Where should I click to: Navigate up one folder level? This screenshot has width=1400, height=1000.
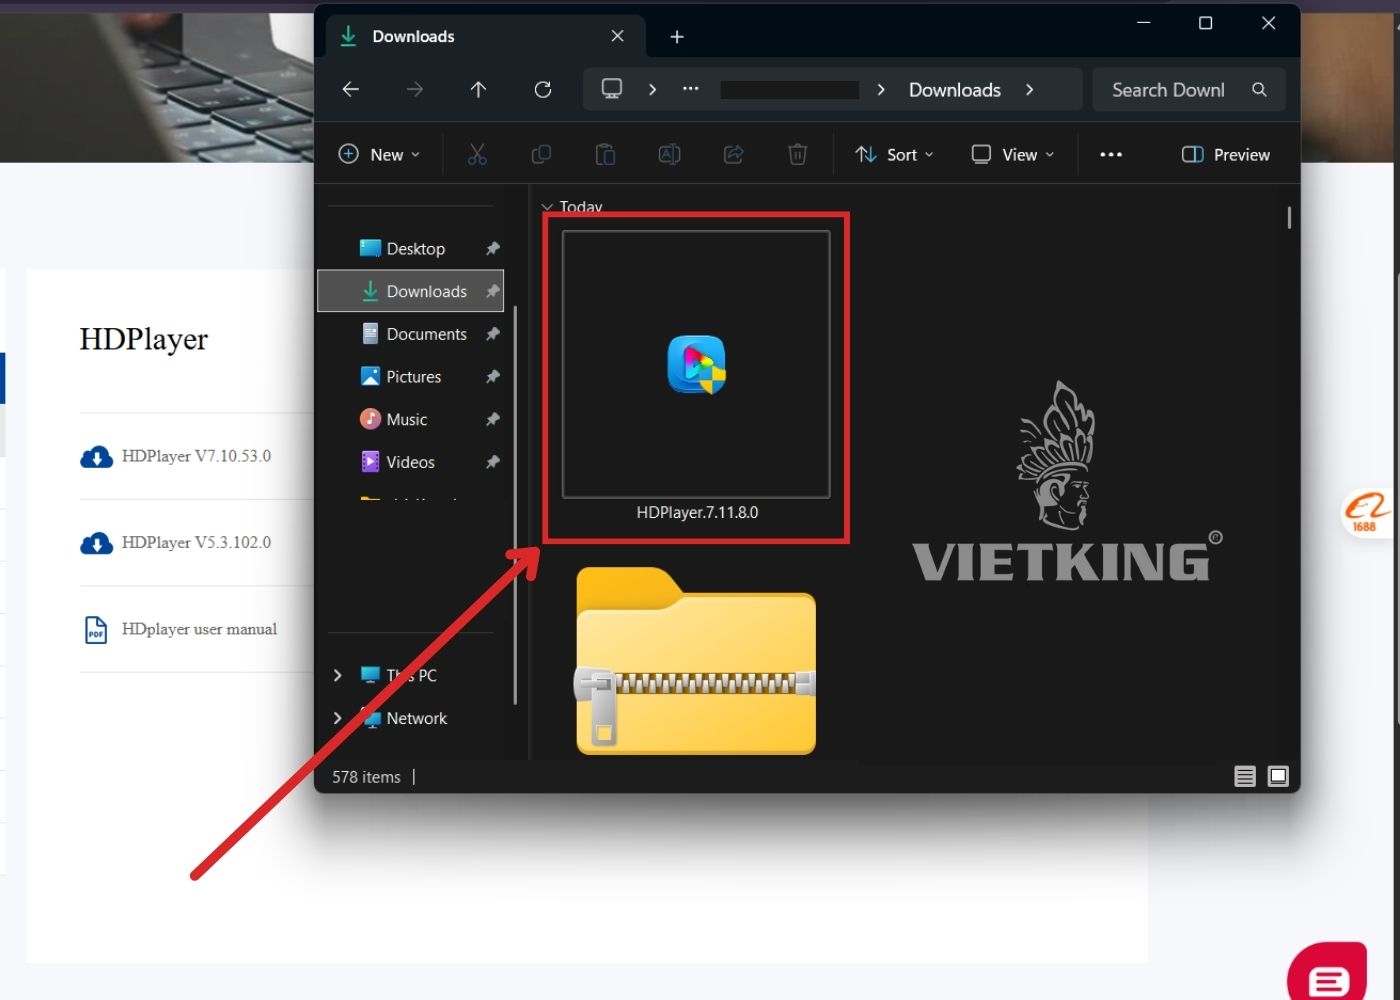point(479,89)
